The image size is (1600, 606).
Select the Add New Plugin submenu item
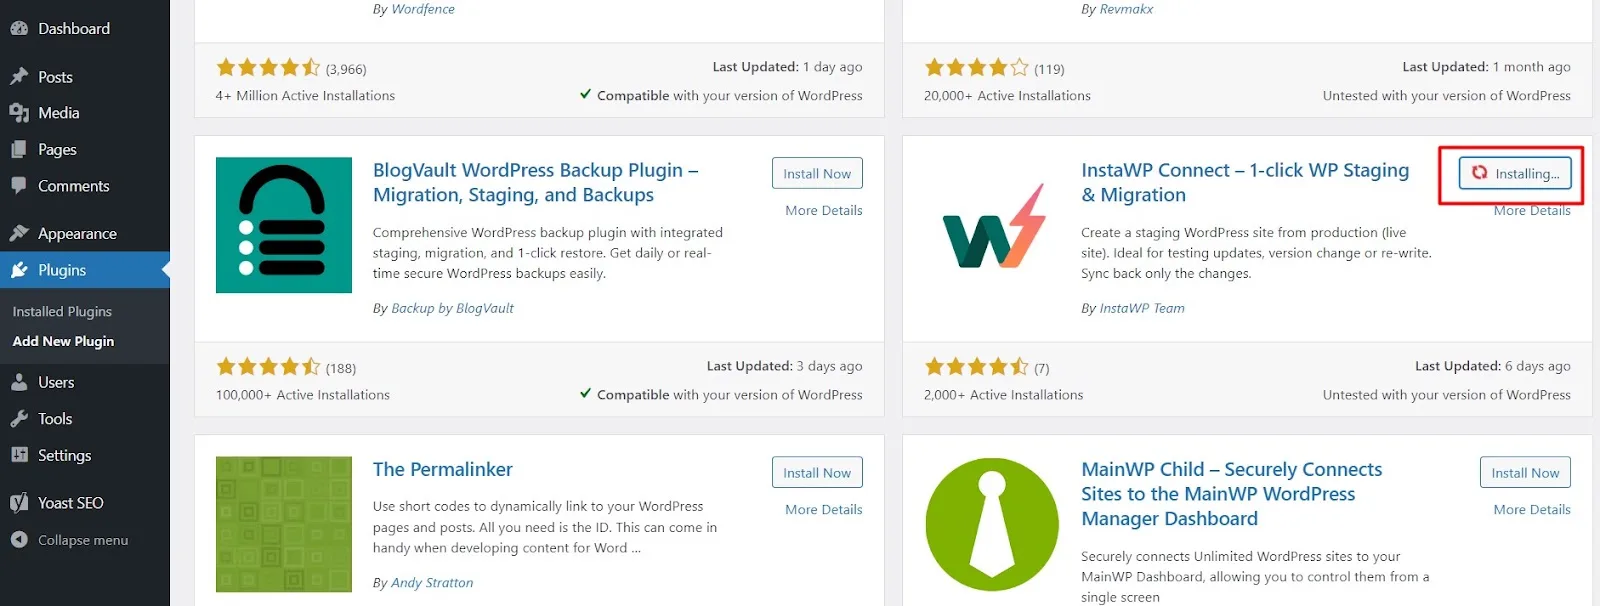[x=63, y=341]
